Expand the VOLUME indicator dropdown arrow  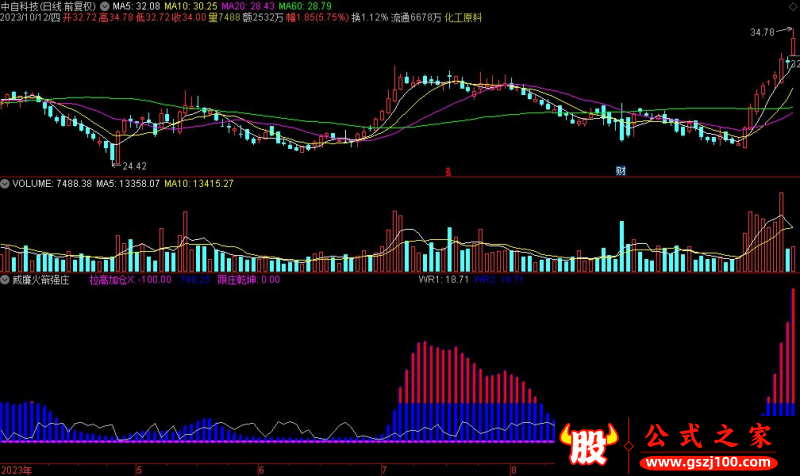[x=5, y=184]
